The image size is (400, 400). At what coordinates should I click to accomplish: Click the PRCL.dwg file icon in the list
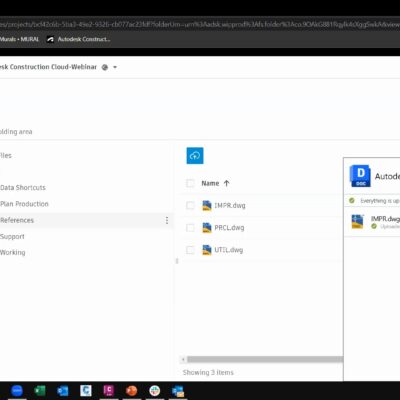(207, 228)
